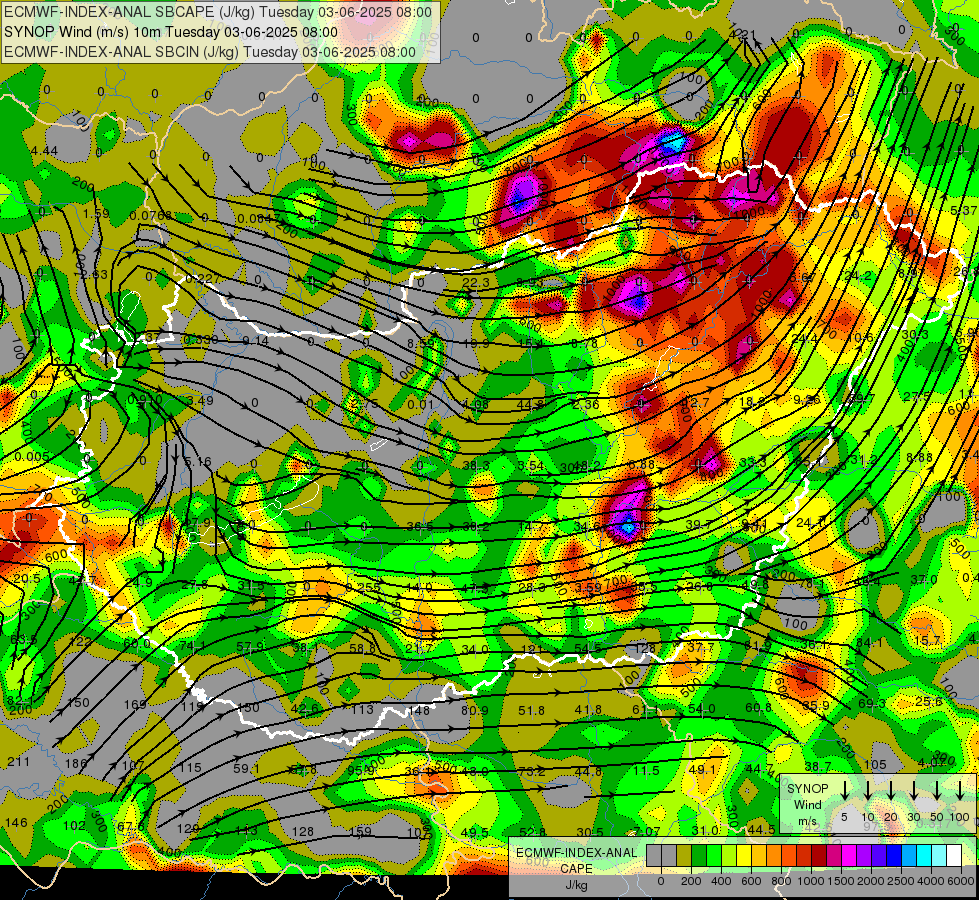Select the pure blue swatch in CAPE legend
Screen dimensions: 979x900
pyautogui.click(x=893, y=856)
